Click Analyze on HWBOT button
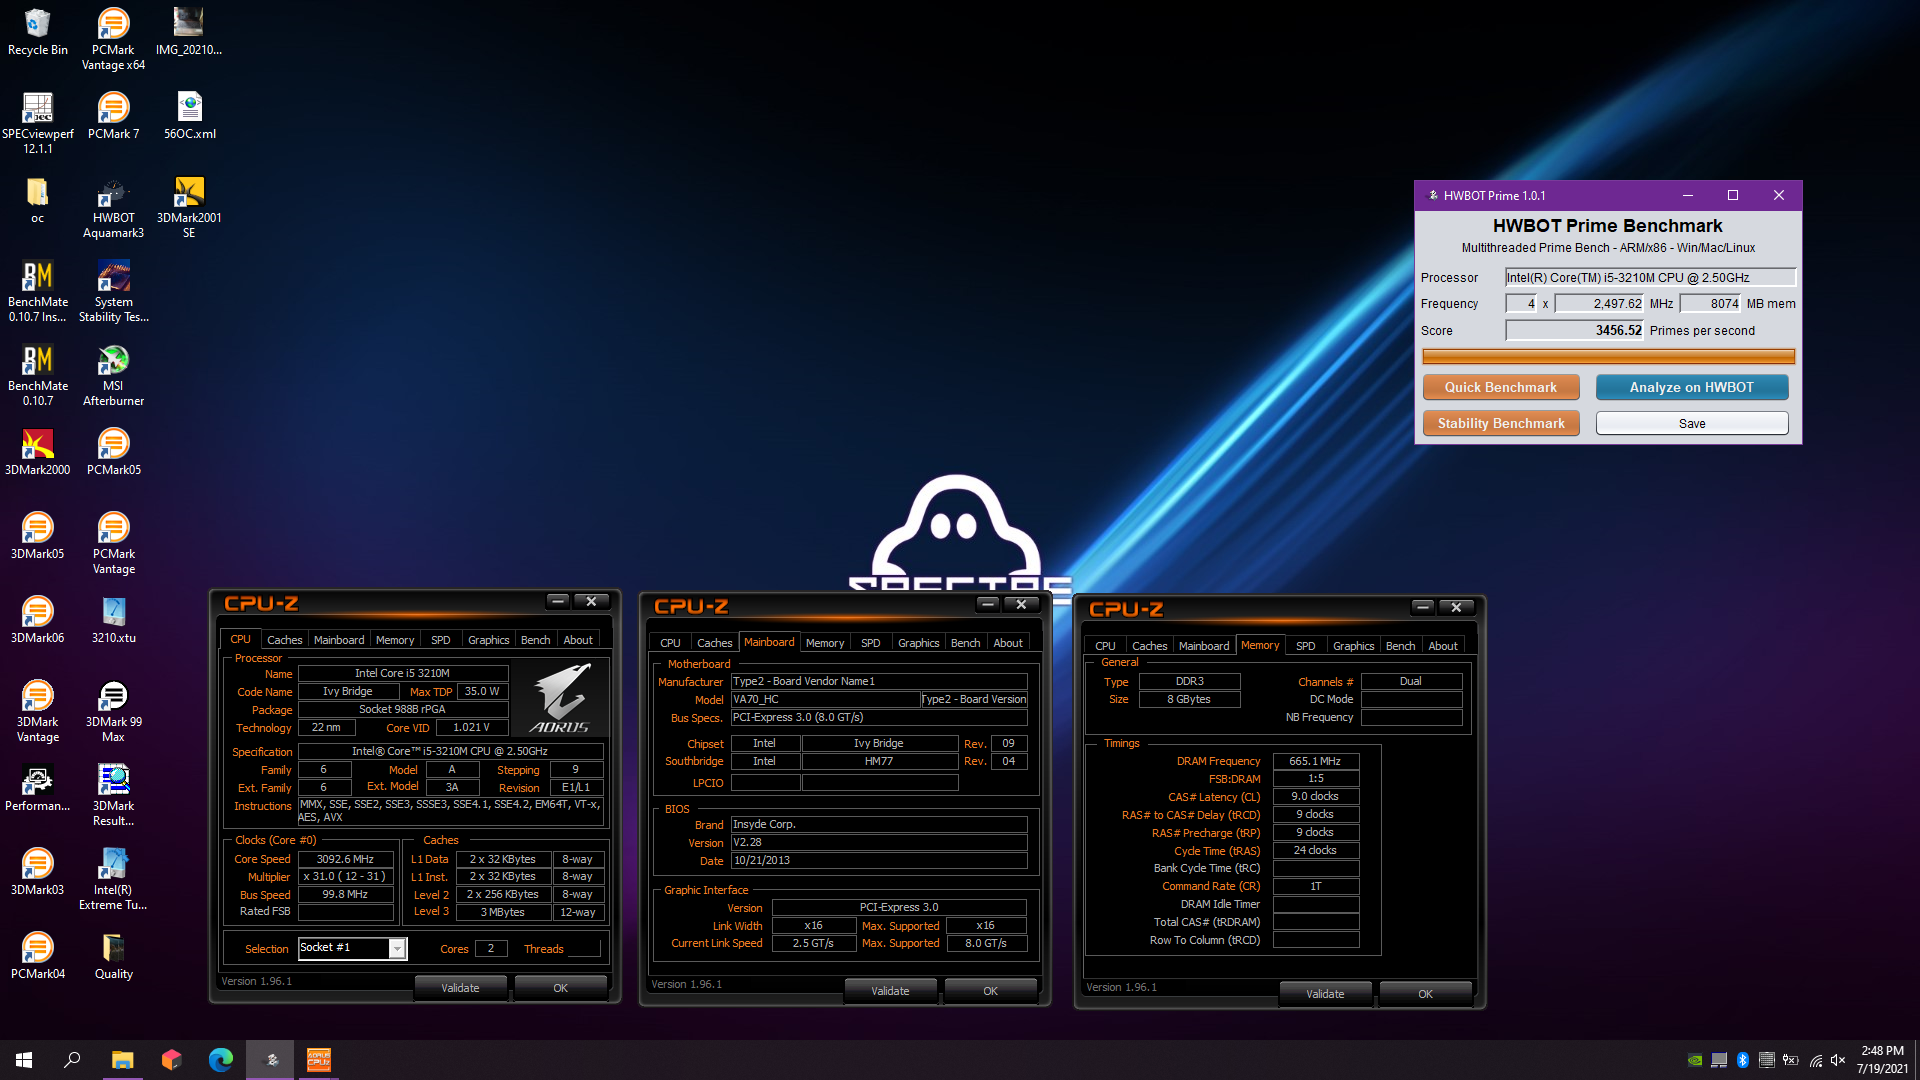1920x1080 pixels. click(1692, 387)
